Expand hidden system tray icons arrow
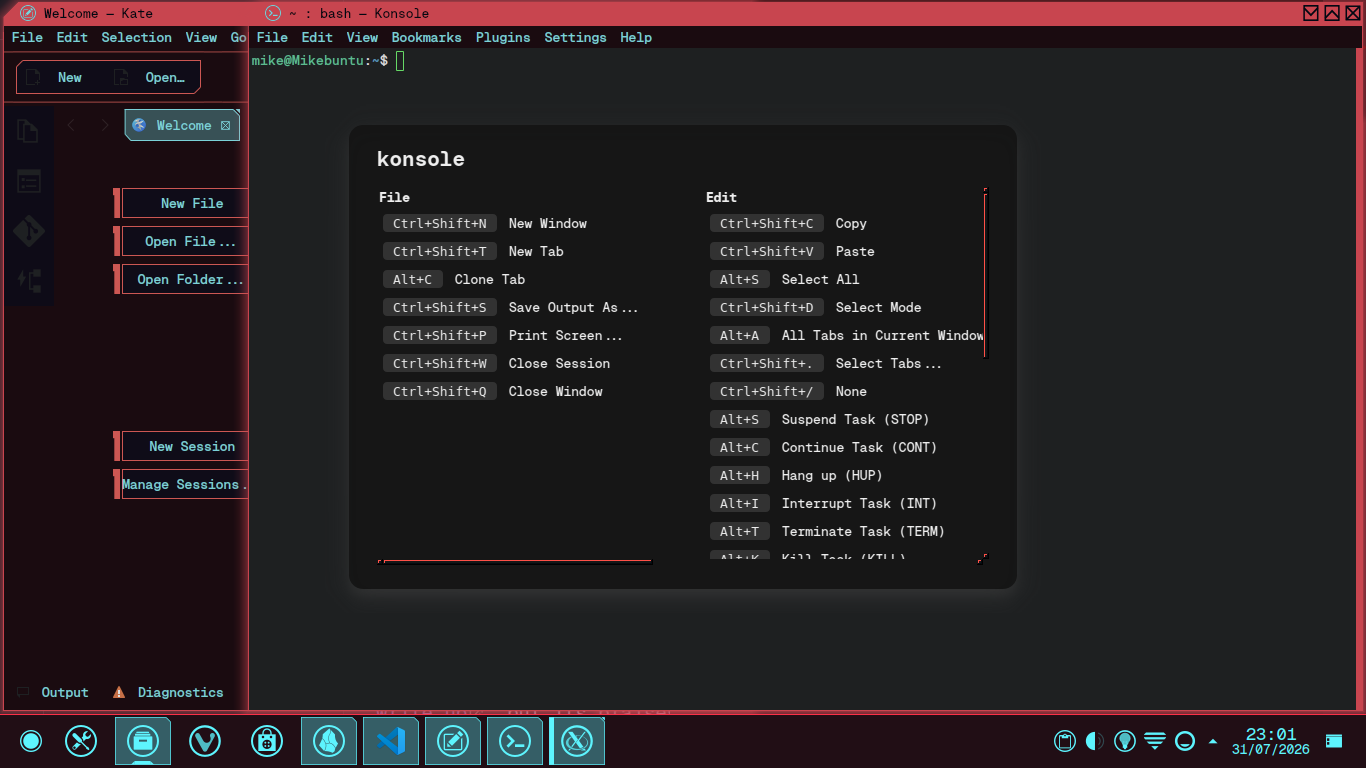The image size is (1366, 768). (x=1213, y=741)
